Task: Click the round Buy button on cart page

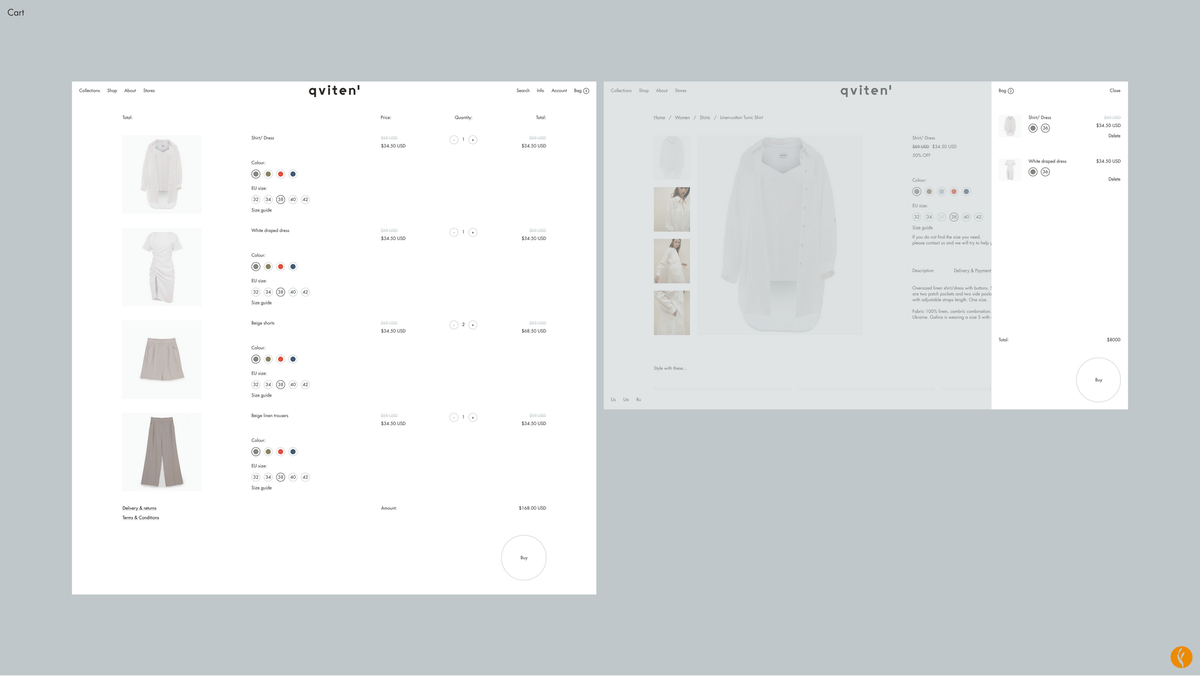Action: pos(524,558)
